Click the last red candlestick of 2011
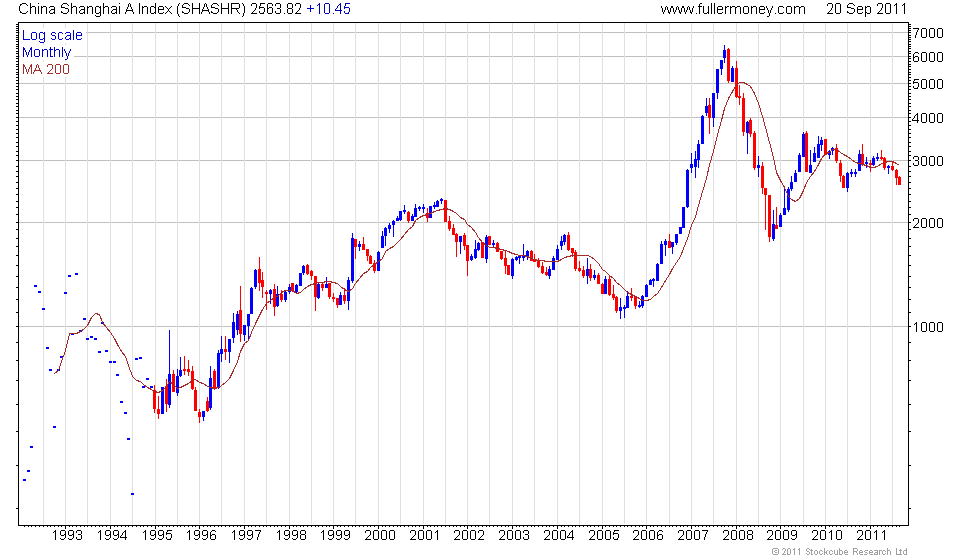Viewport: 960px width, 560px height. [899, 181]
